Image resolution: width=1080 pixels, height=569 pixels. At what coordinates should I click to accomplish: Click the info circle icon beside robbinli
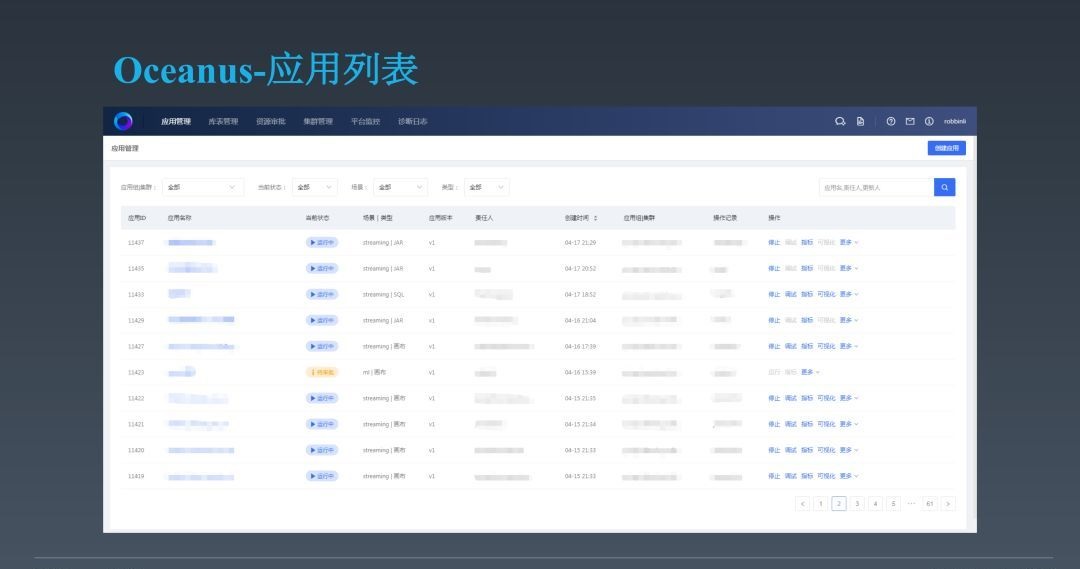tap(929, 121)
